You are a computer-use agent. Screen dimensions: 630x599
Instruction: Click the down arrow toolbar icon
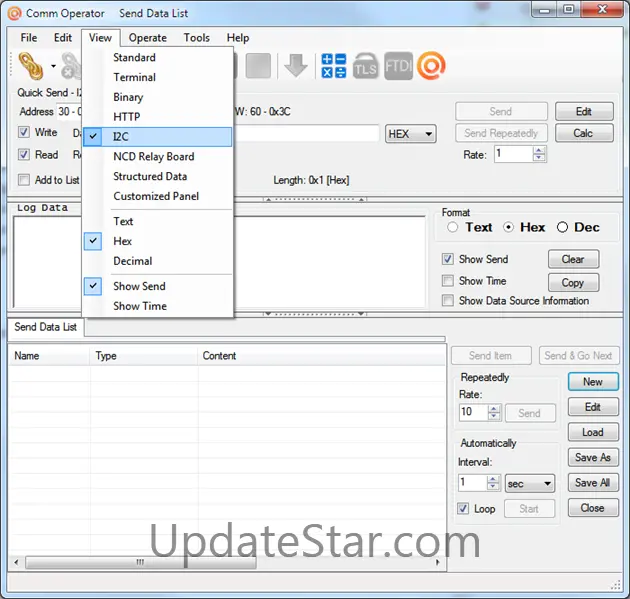[x=295, y=66]
